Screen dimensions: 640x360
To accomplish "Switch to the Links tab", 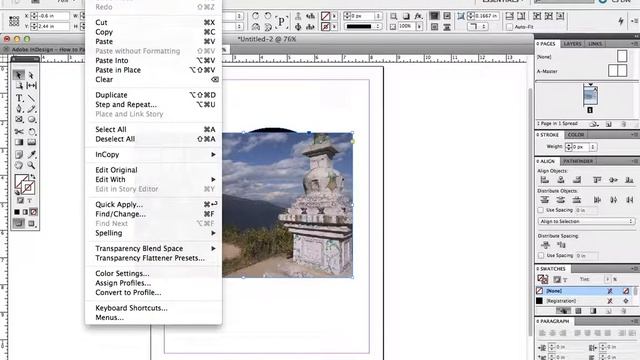I will 595,44.
